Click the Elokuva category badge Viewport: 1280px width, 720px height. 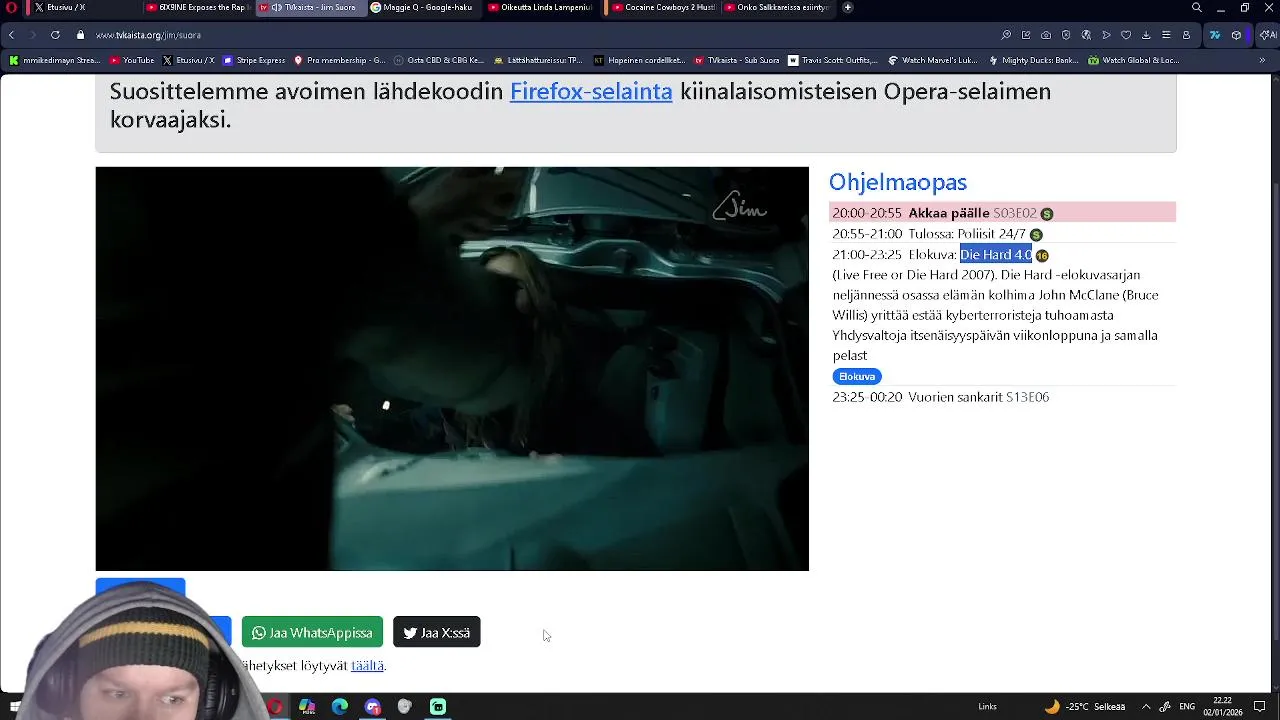click(x=857, y=376)
